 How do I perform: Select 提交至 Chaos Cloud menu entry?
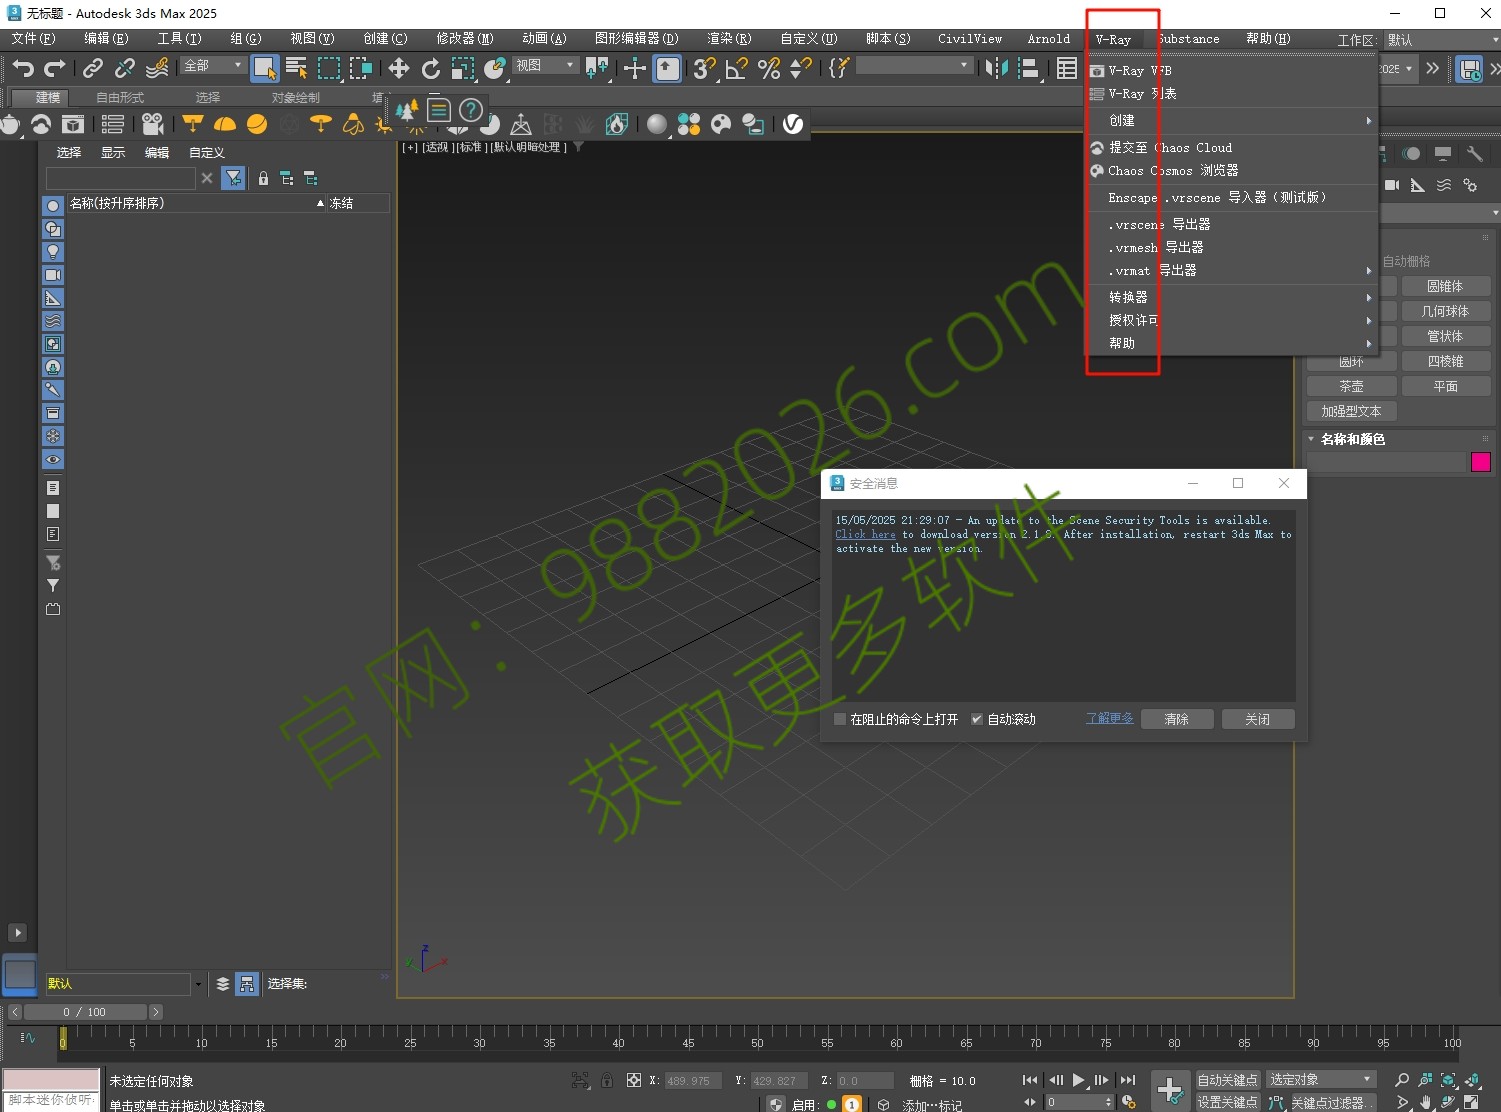point(1233,148)
